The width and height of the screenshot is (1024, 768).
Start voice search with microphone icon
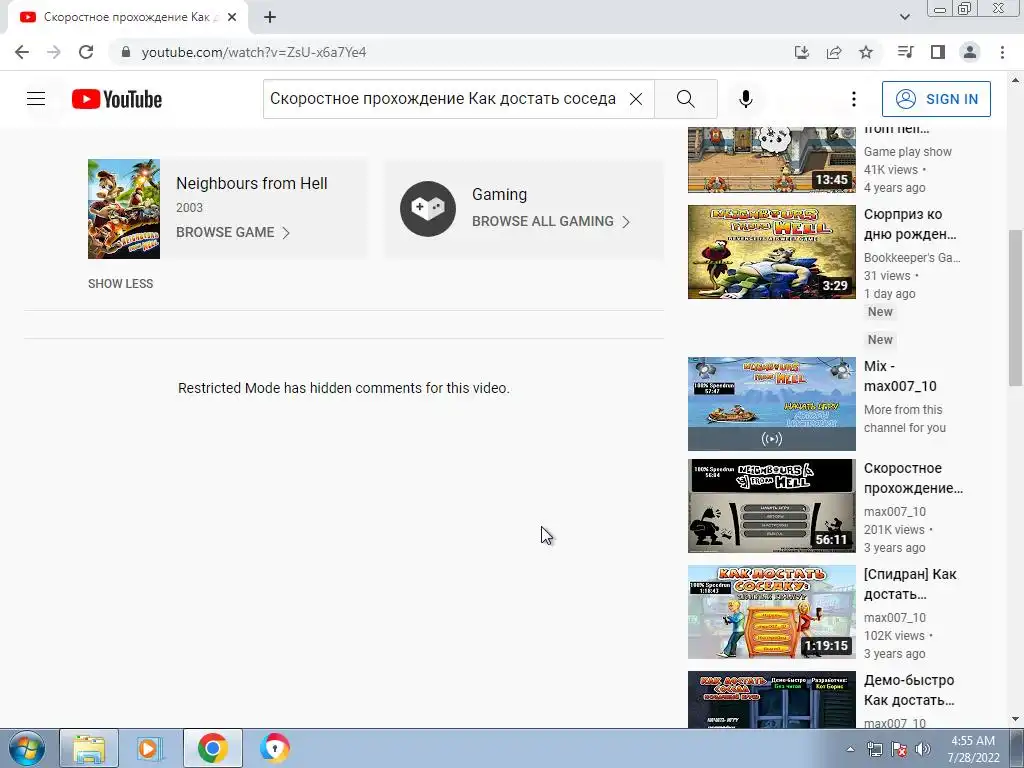746,99
